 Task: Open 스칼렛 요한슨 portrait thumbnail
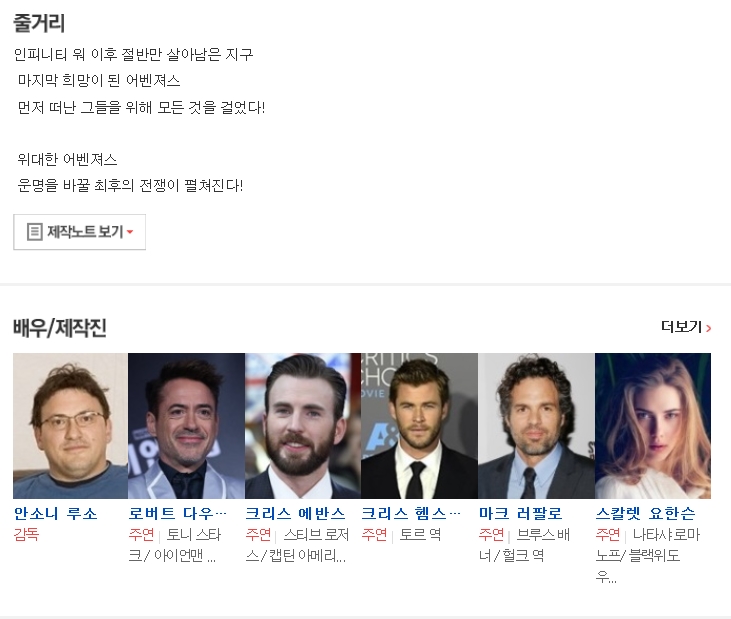(653, 426)
